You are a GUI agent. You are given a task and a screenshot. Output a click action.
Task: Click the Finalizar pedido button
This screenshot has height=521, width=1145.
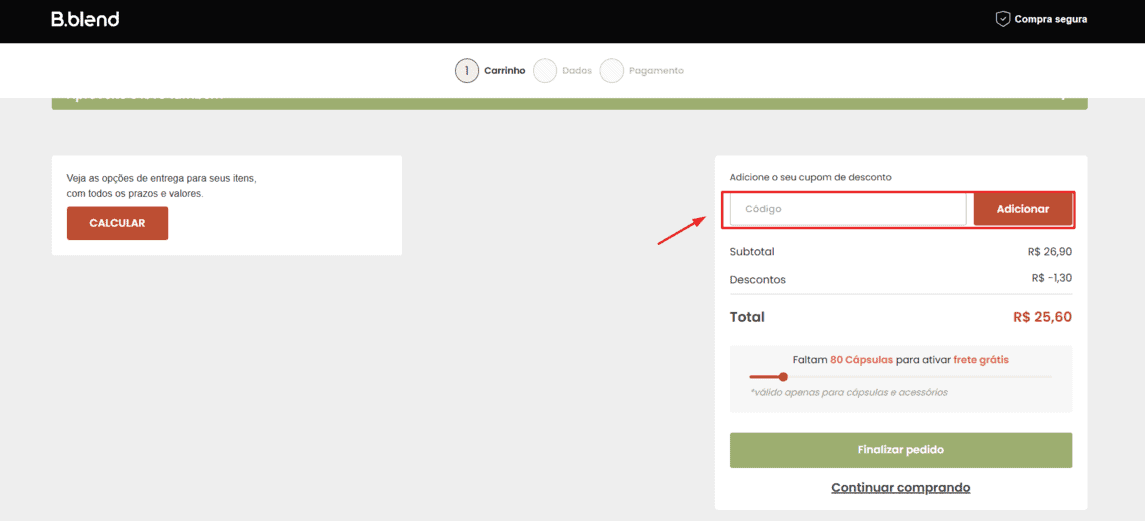click(900, 450)
